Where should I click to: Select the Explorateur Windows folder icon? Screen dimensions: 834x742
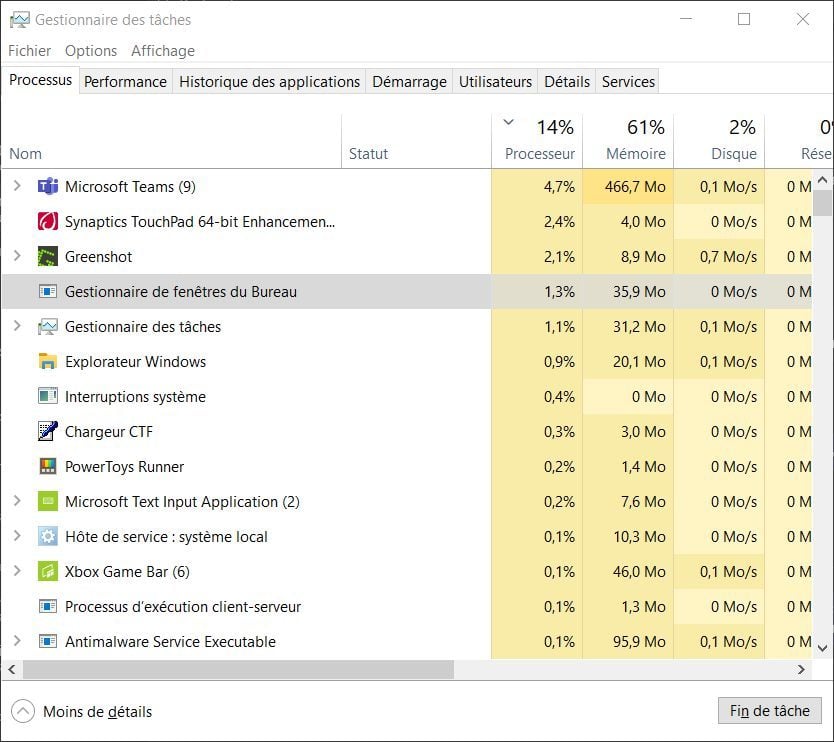point(47,362)
